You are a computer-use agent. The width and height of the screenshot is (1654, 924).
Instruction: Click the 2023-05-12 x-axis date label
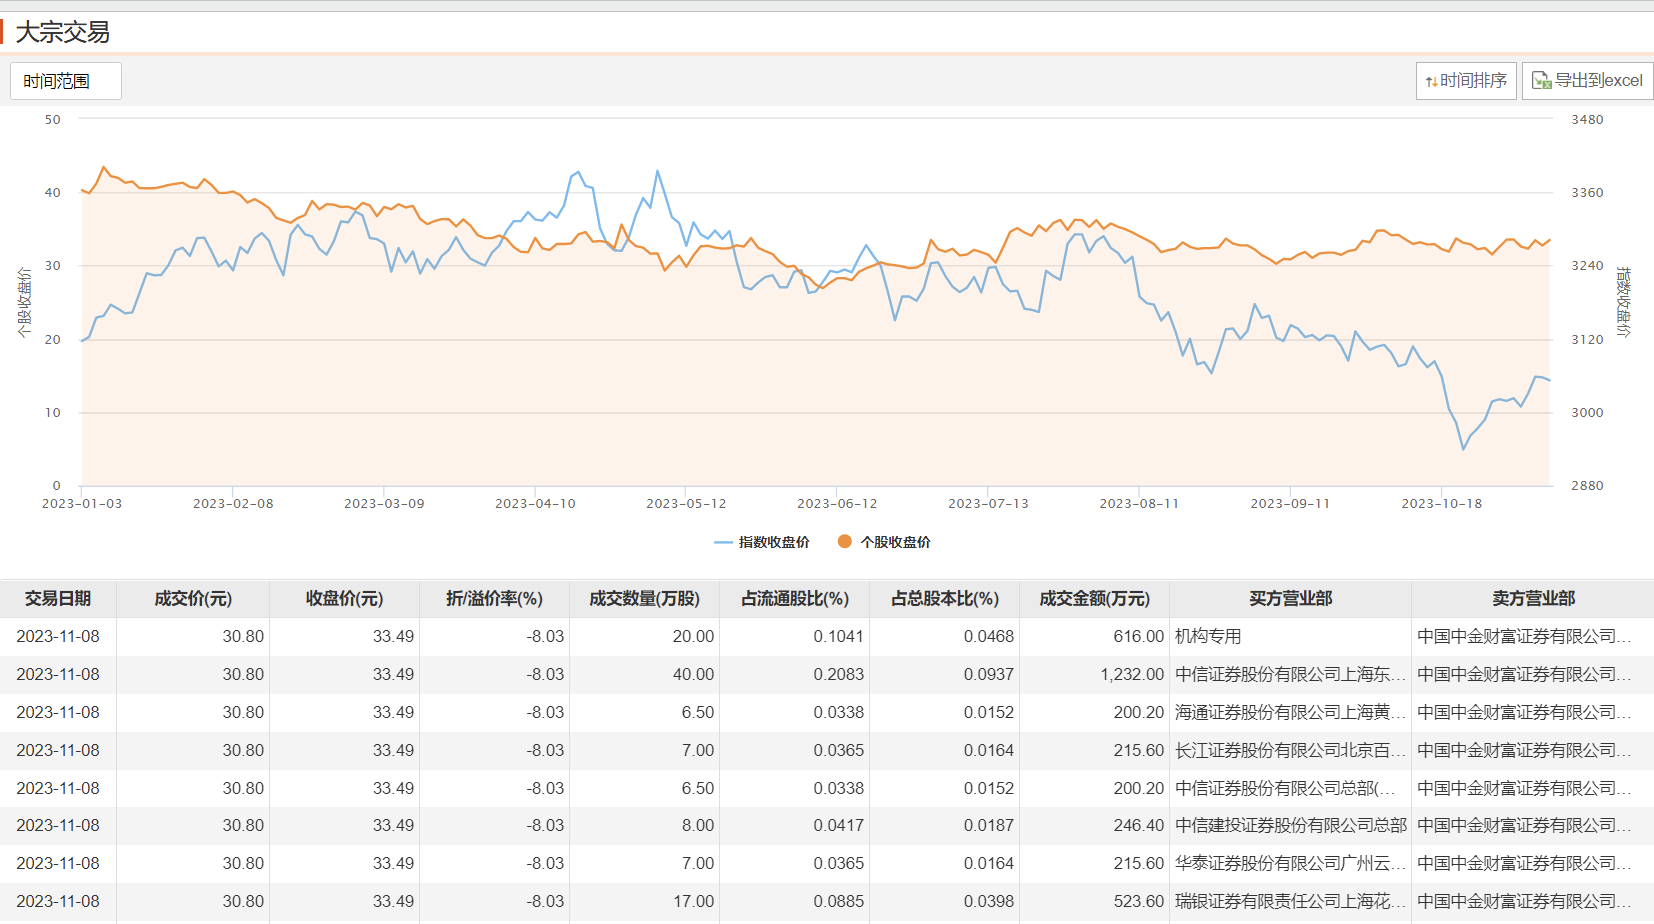(x=686, y=503)
